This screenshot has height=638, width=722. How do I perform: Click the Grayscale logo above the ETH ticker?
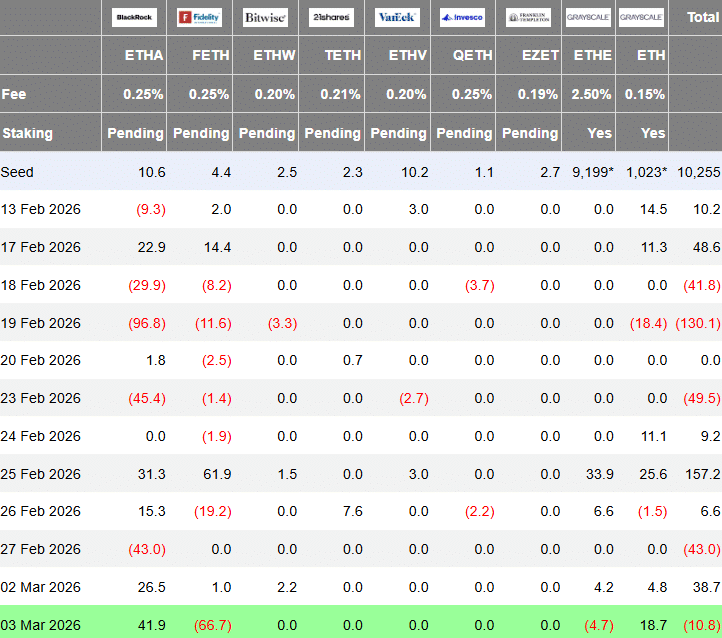tap(643, 17)
